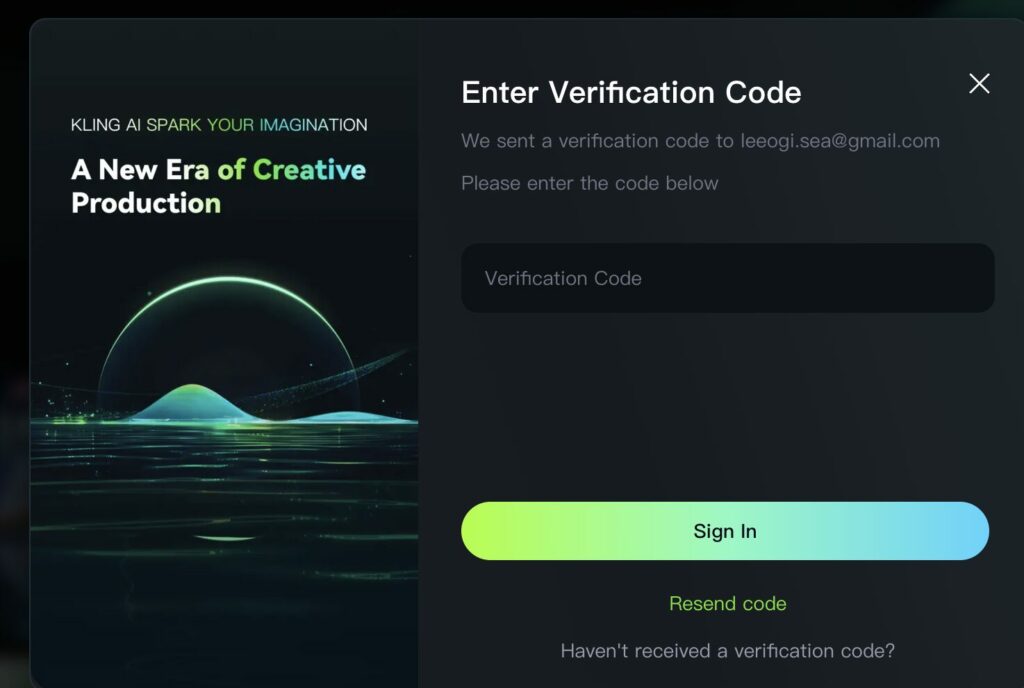The image size is (1024, 688).
Task: Click the "A New Era" headline text
Action: 140,170
